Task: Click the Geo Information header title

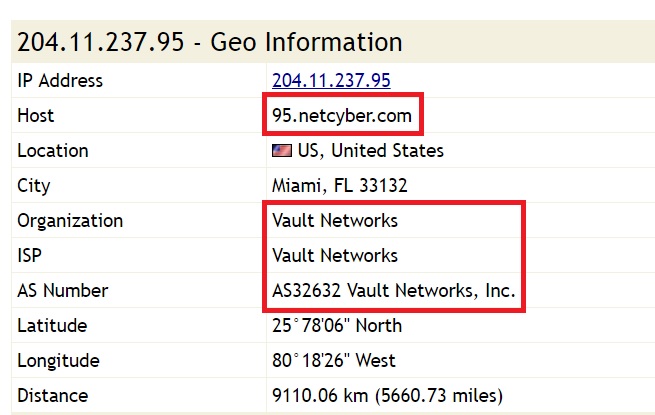Action: [210, 42]
